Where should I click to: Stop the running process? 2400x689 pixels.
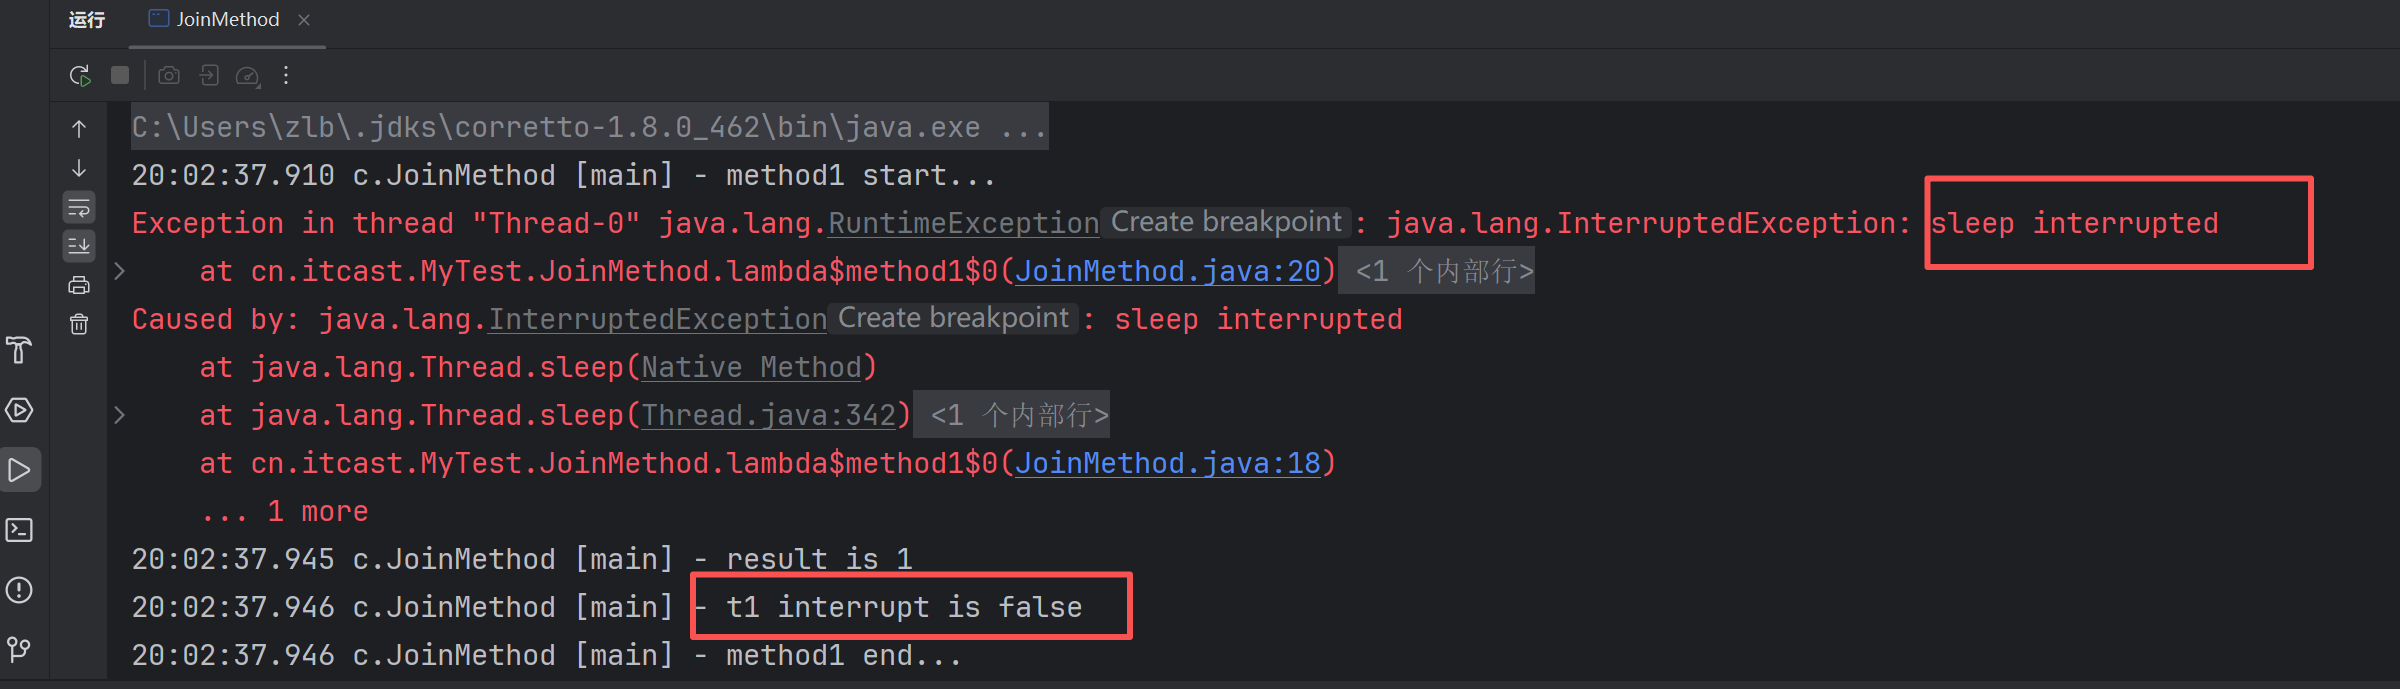[120, 75]
